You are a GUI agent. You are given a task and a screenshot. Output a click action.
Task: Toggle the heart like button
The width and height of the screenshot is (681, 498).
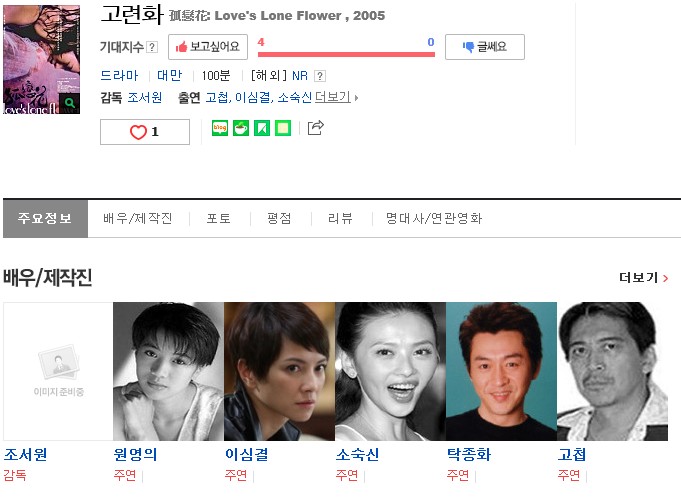pos(145,132)
